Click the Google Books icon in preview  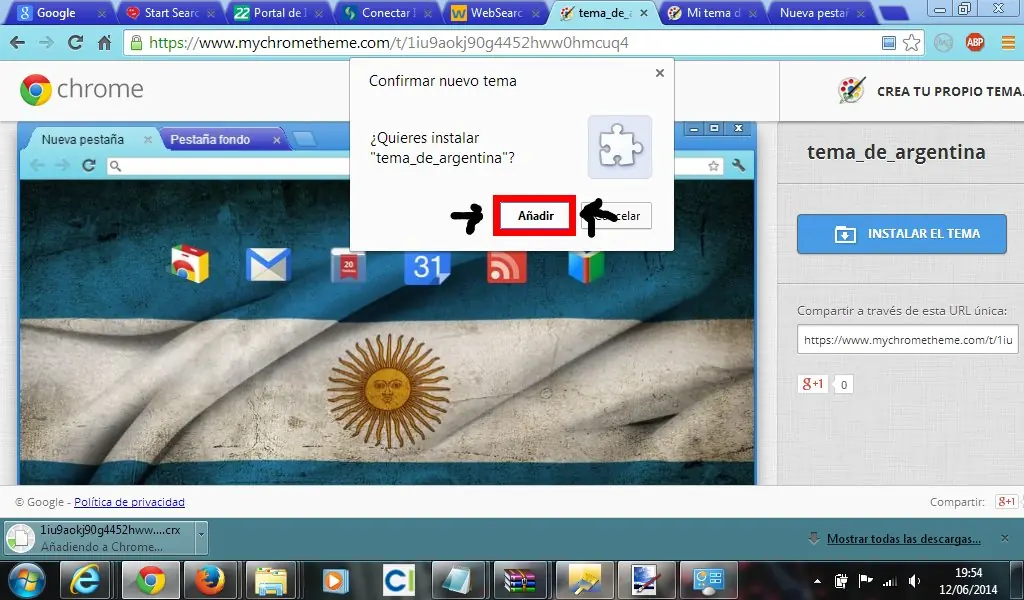coord(586,266)
